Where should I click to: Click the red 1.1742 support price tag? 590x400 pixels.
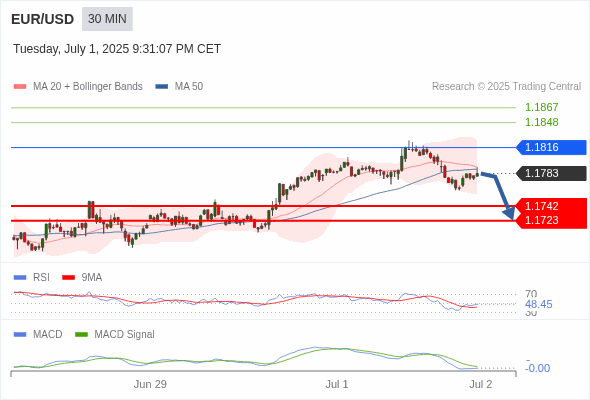[551, 206]
